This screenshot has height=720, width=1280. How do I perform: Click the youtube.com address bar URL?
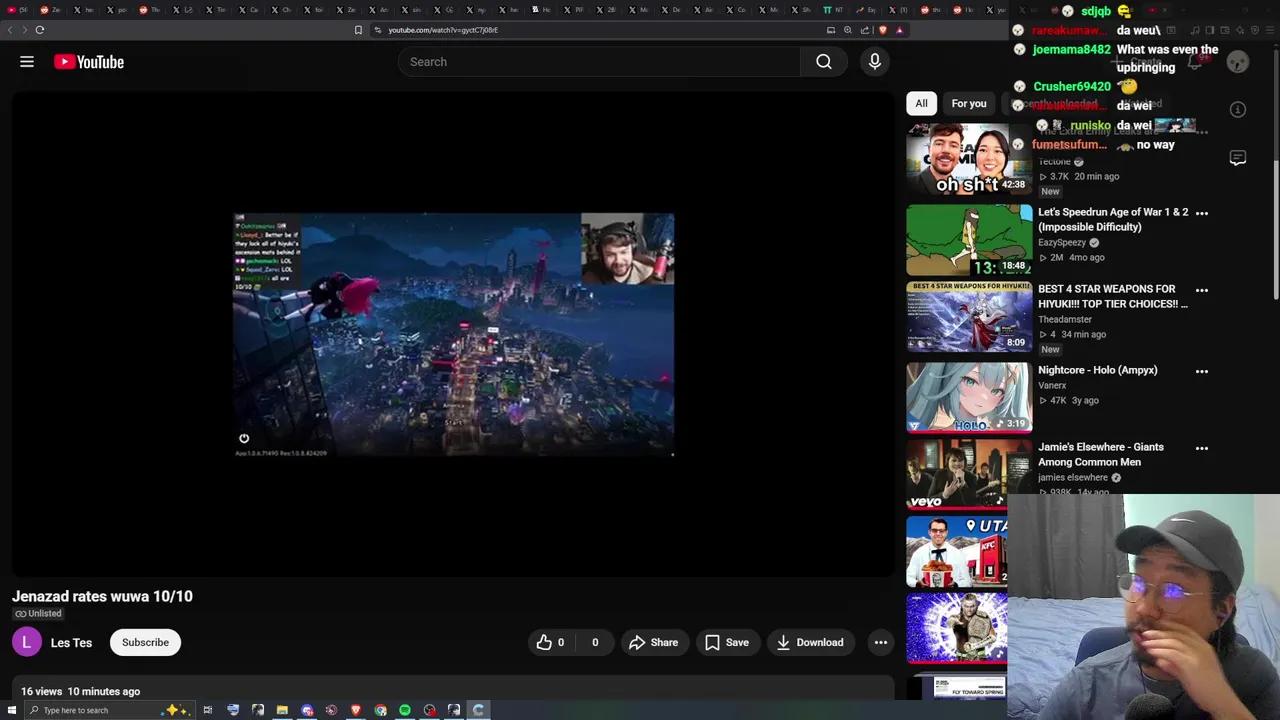(x=443, y=30)
